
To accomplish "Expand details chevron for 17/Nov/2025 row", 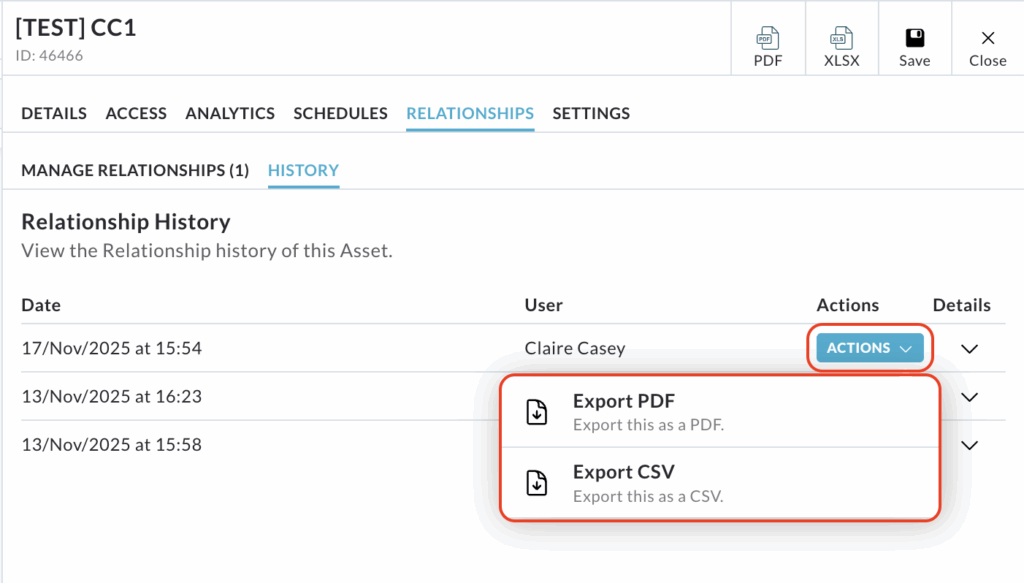I will click(968, 349).
